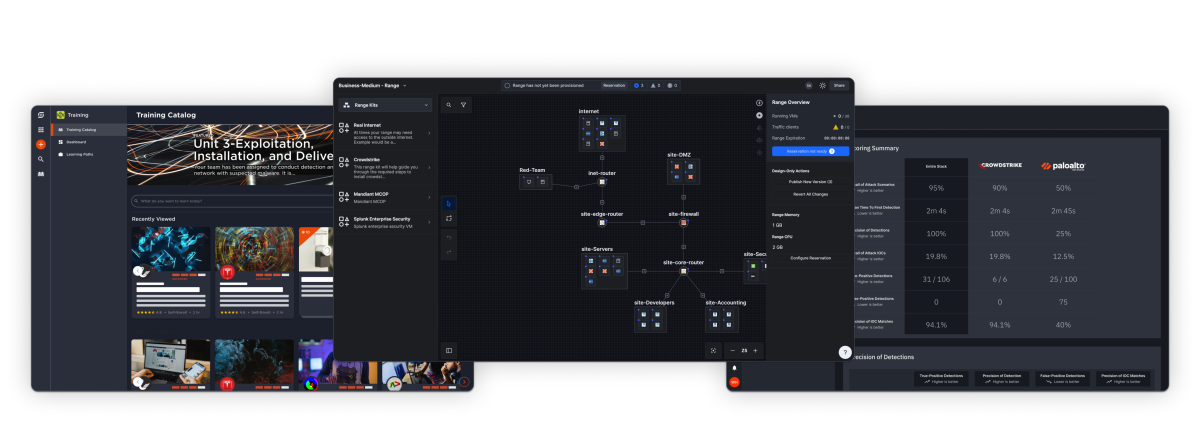Click the undo arrow on canvas toolbar
The width and height of the screenshot is (1200, 444).
[449, 237]
